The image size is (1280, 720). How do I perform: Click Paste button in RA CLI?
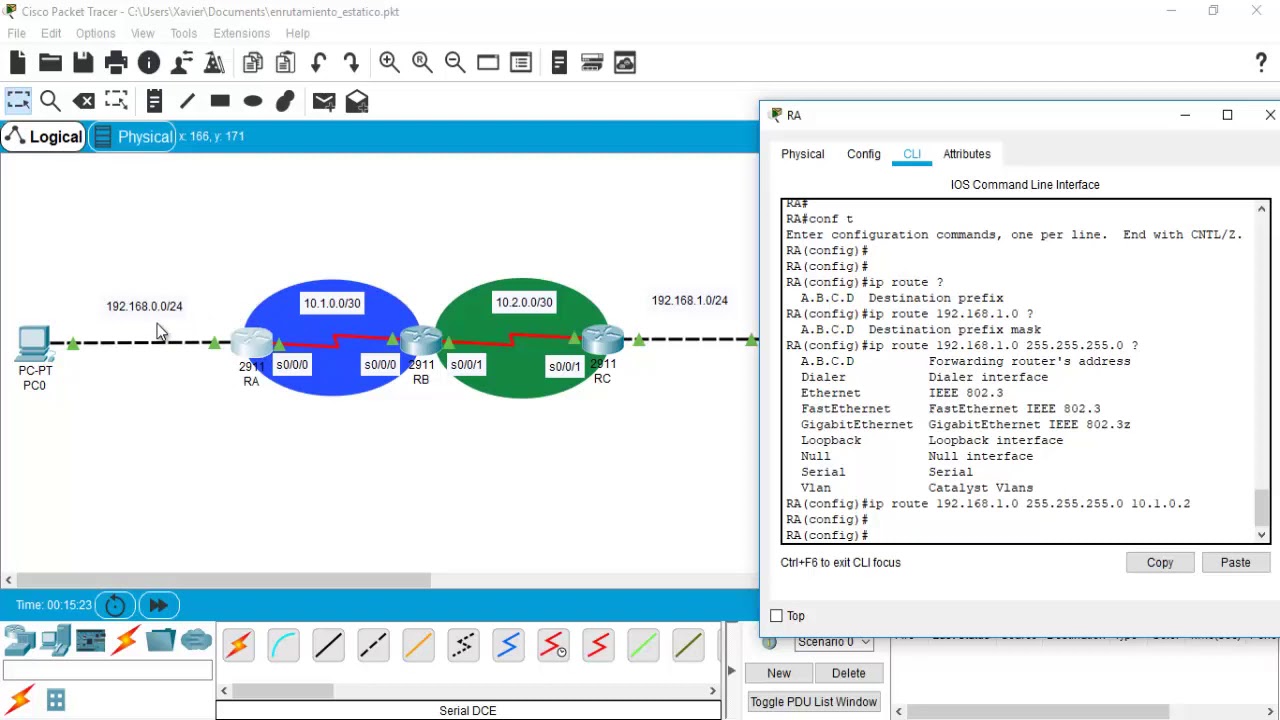click(x=1235, y=562)
